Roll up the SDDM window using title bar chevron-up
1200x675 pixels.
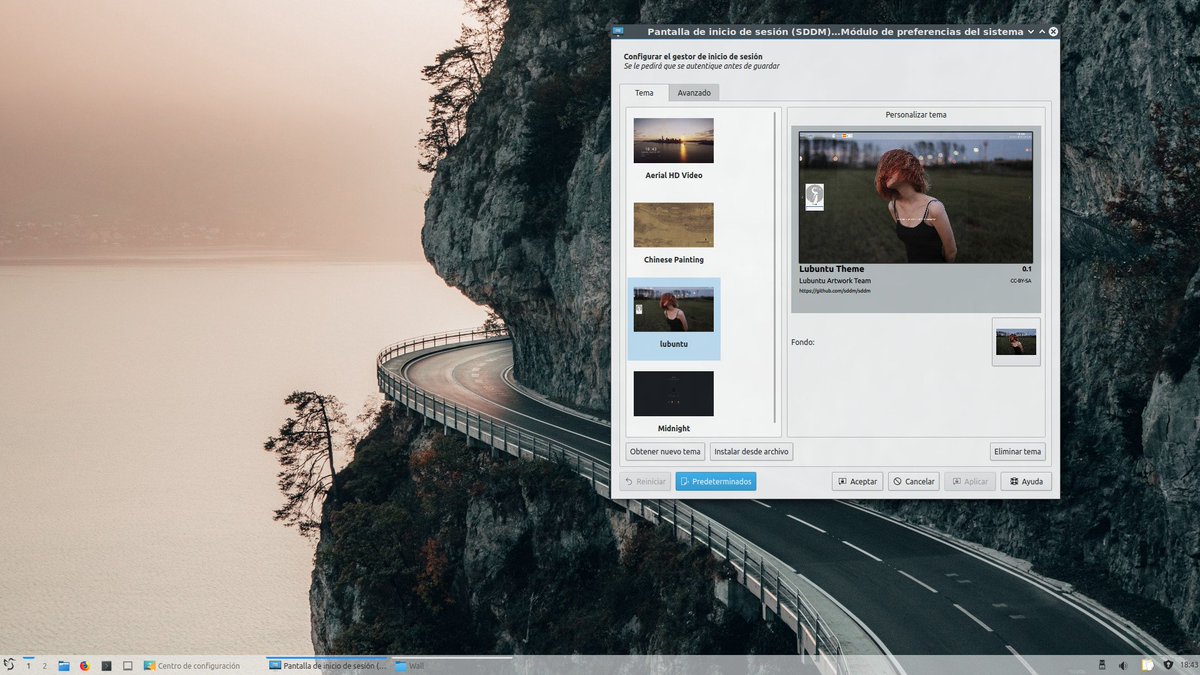pyautogui.click(x=1042, y=31)
